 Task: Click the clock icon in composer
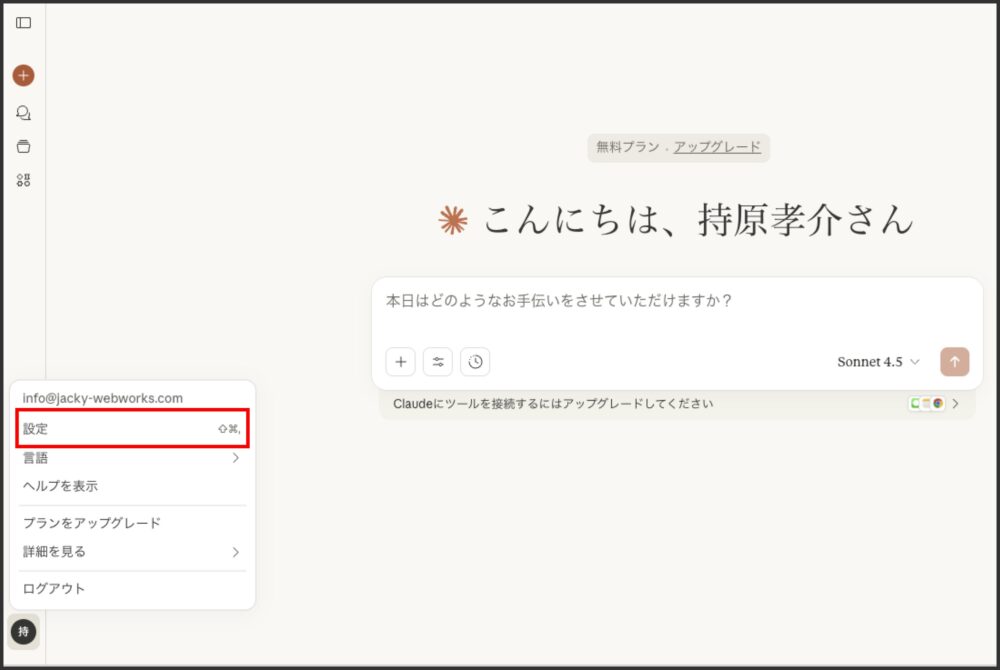475,362
